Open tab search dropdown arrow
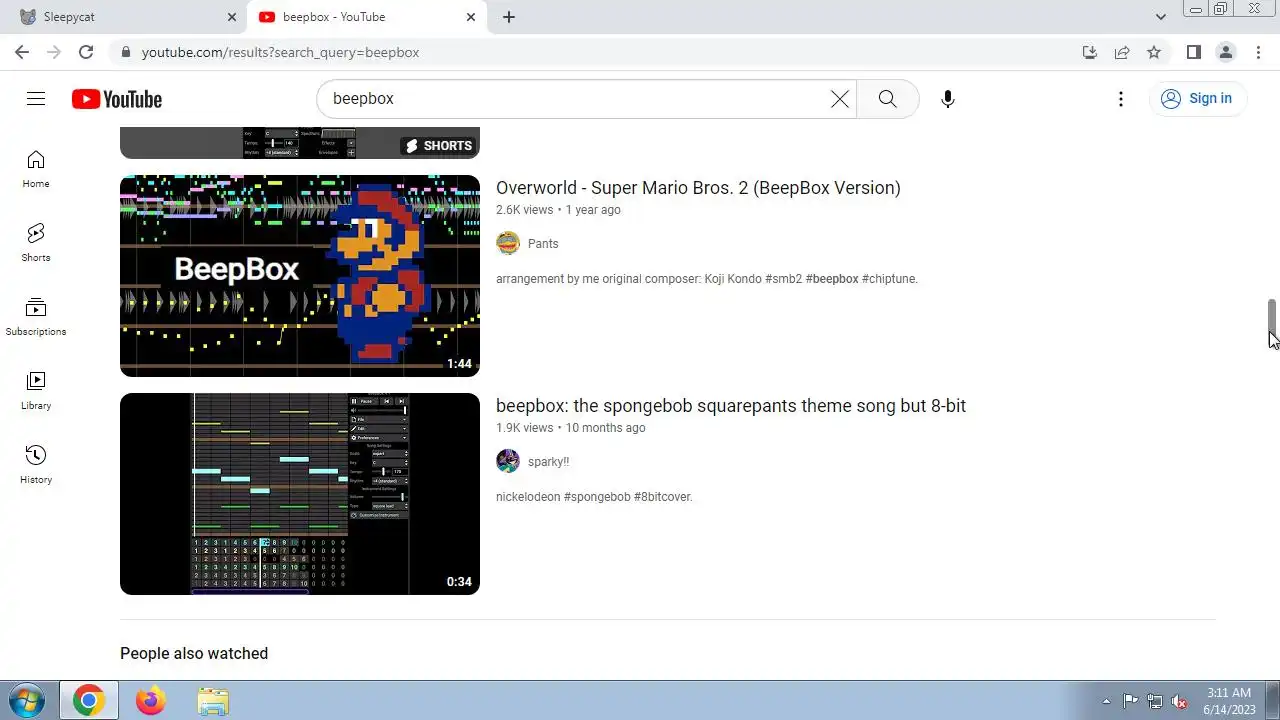The image size is (1280, 720). pos(1160,17)
